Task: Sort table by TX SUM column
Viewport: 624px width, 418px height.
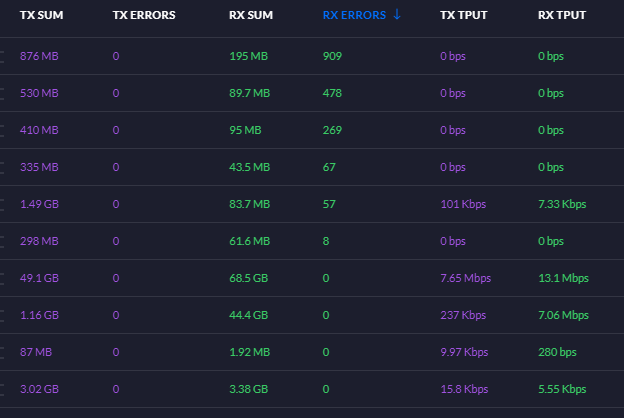Action: coord(41,15)
